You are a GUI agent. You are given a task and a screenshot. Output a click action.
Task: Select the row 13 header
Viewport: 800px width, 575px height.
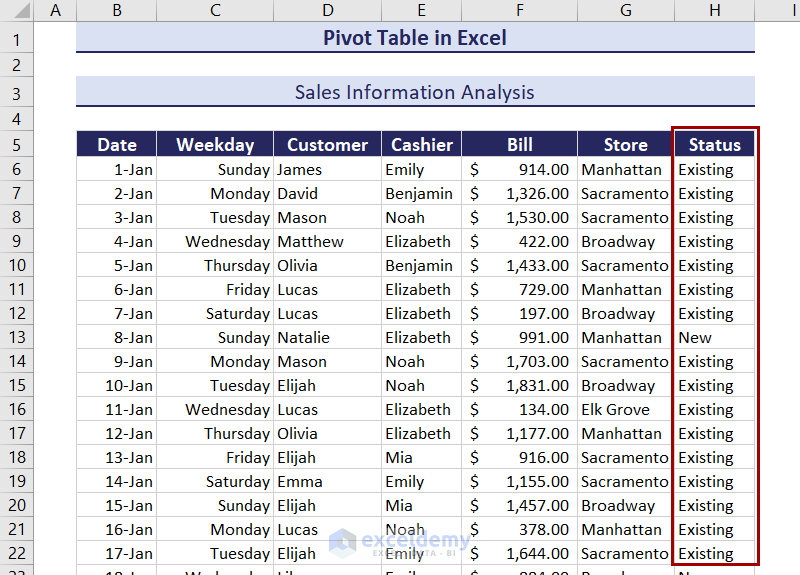pyautogui.click(x=17, y=338)
